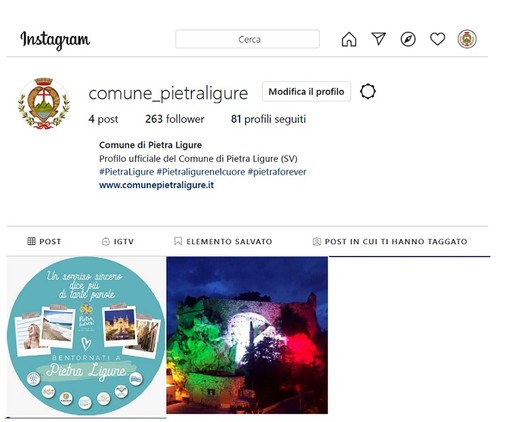Switch to the IGTV tab
The width and height of the screenshot is (510, 422).
pyautogui.click(x=118, y=241)
